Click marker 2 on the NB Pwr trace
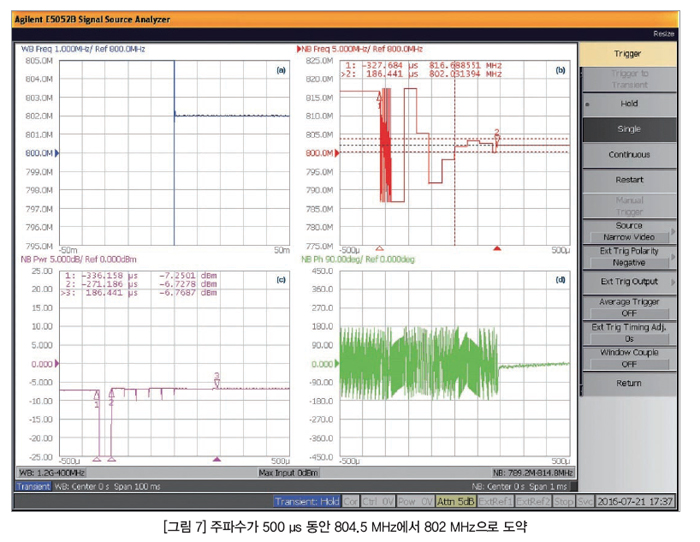Screen dimensions: 700x542 tap(112, 397)
